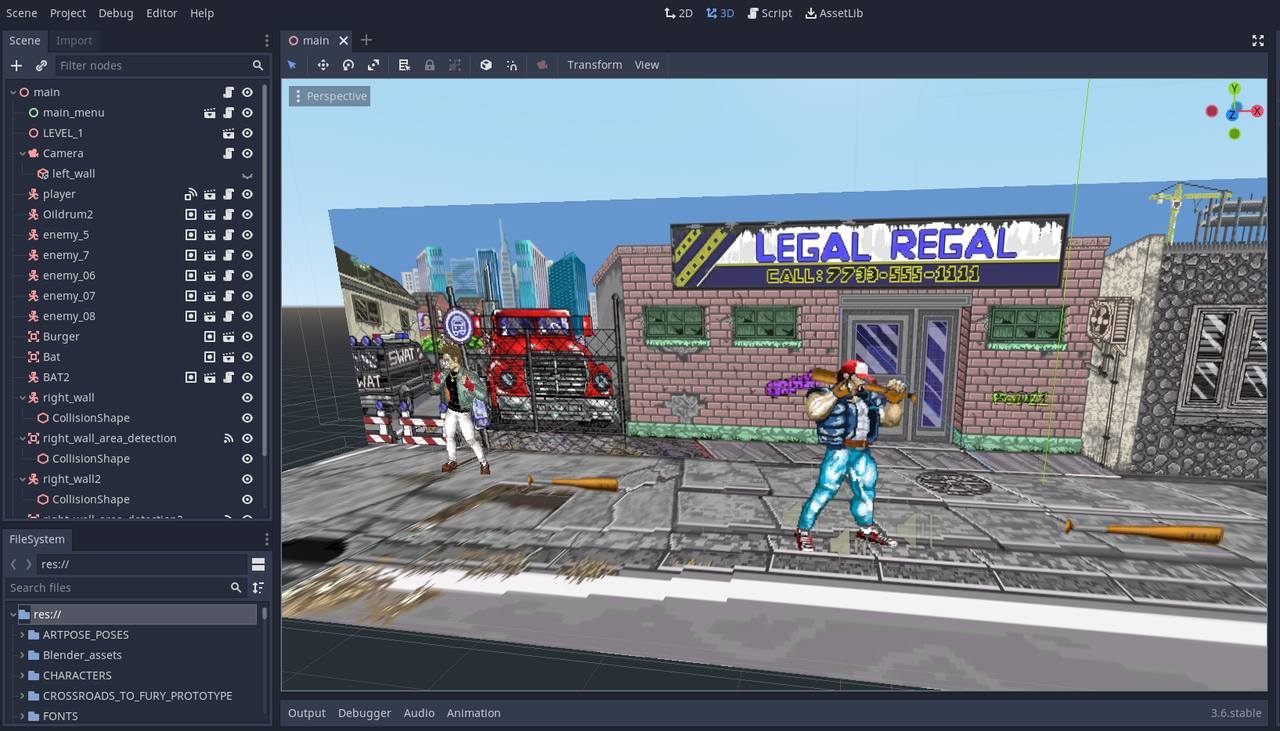This screenshot has width=1280, height=731.
Task: Toggle preview cinematic camera icon
Action: [x=541, y=64]
